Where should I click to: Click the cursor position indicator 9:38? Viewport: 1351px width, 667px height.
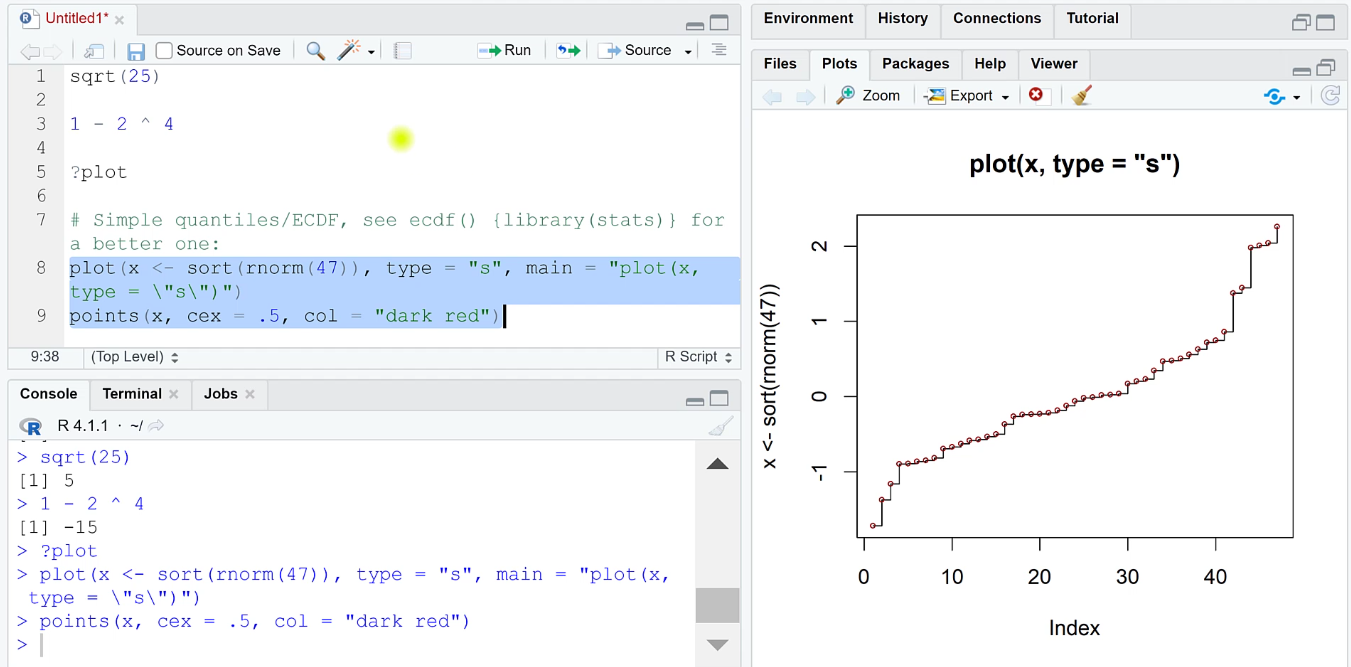point(45,357)
